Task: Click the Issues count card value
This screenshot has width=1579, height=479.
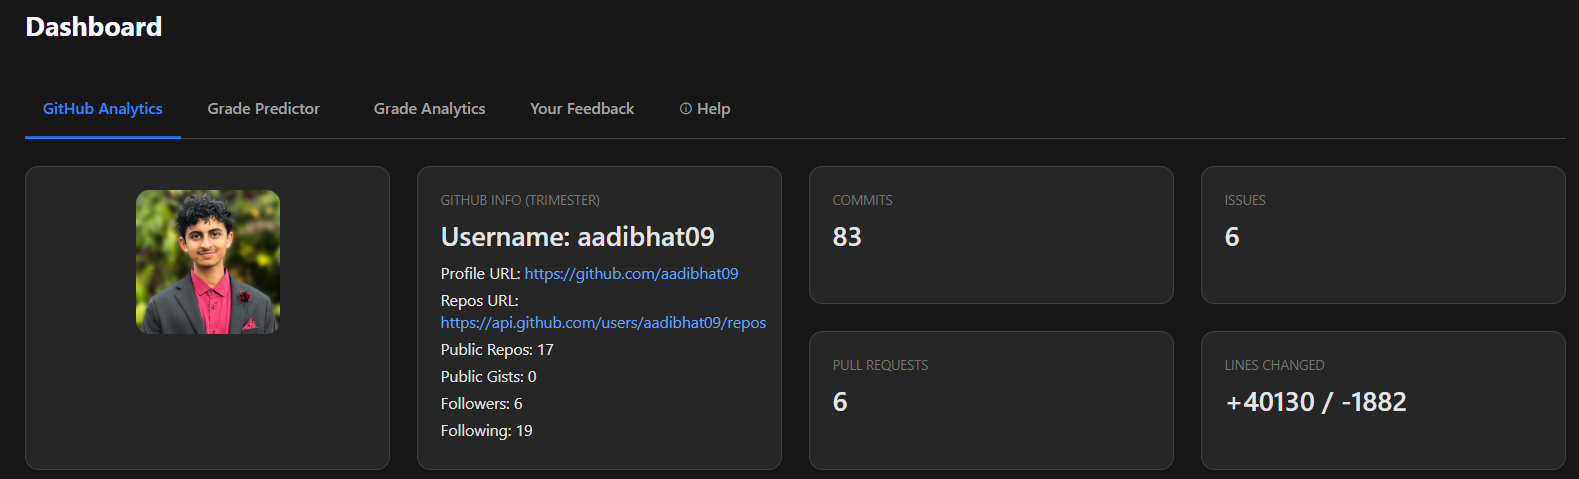Action: 1231,237
